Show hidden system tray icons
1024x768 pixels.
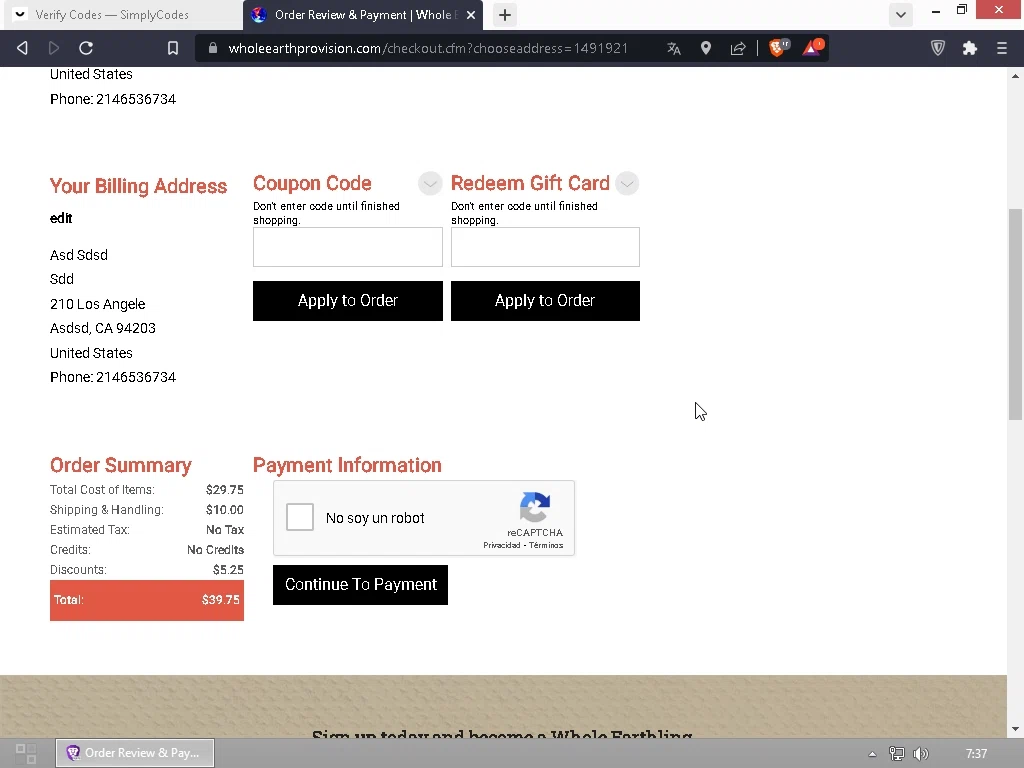click(x=872, y=754)
